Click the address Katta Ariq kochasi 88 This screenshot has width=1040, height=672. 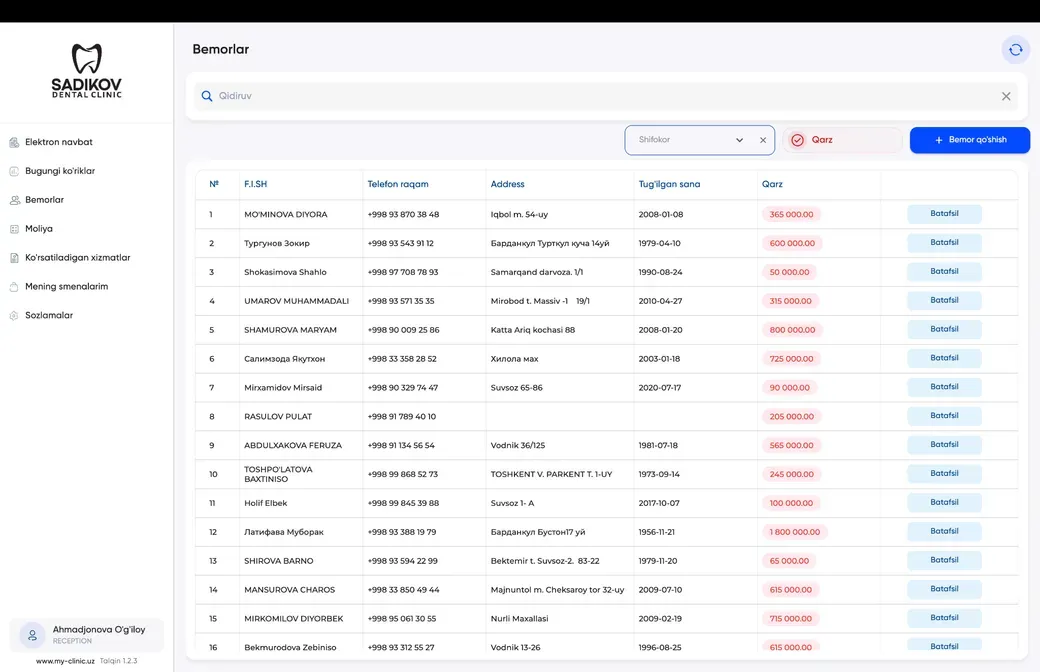click(x=533, y=330)
